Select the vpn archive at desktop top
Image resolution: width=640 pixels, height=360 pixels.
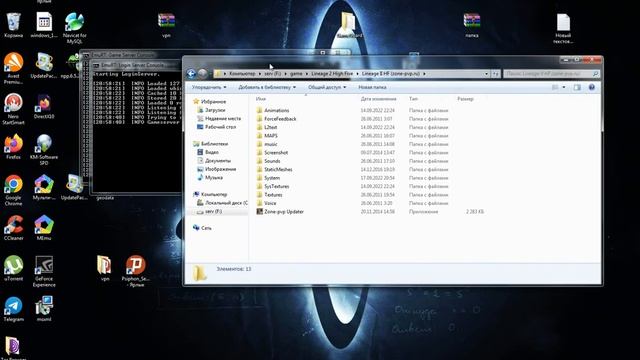coord(166,25)
